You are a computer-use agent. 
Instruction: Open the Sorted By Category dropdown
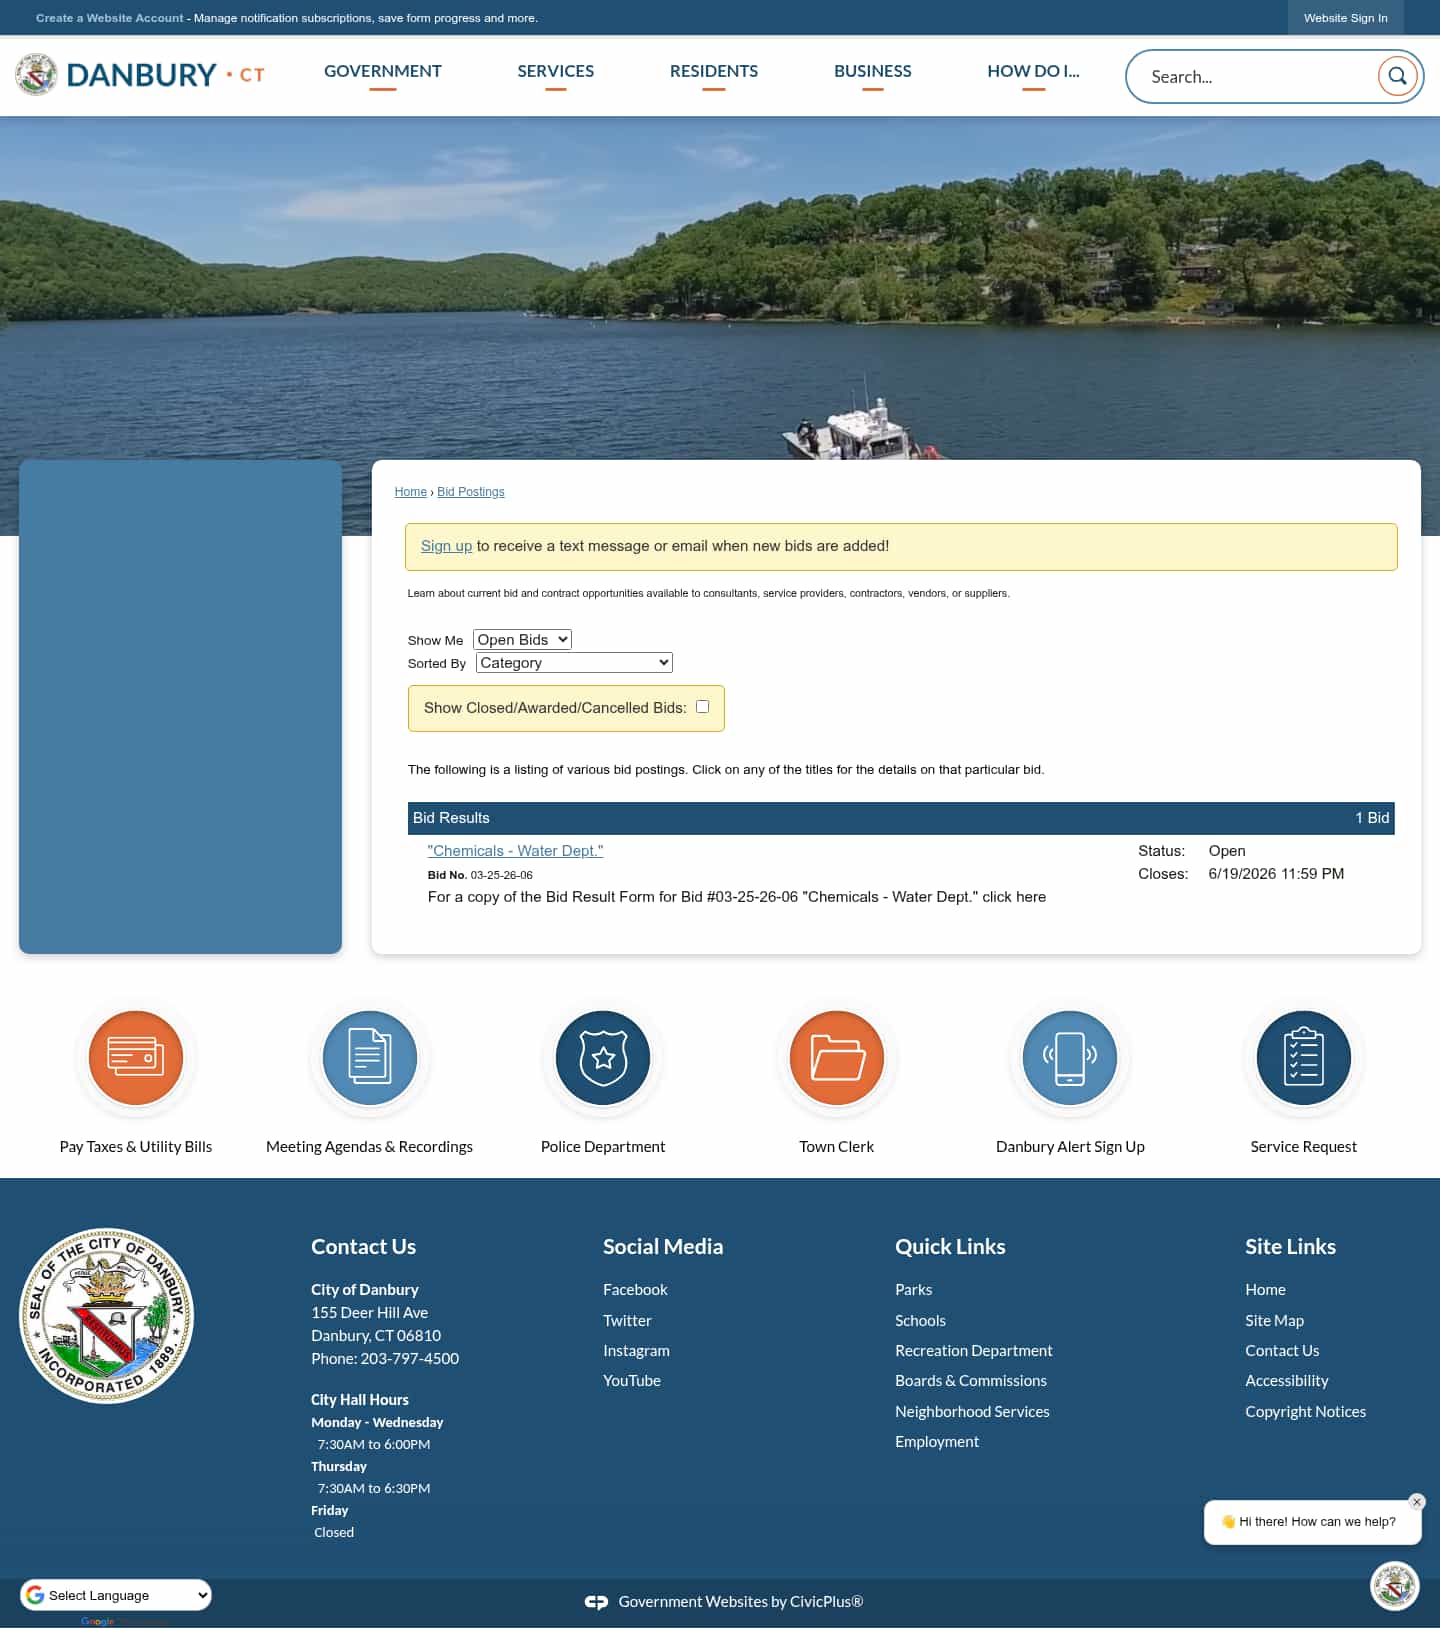click(x=574, y=662)
